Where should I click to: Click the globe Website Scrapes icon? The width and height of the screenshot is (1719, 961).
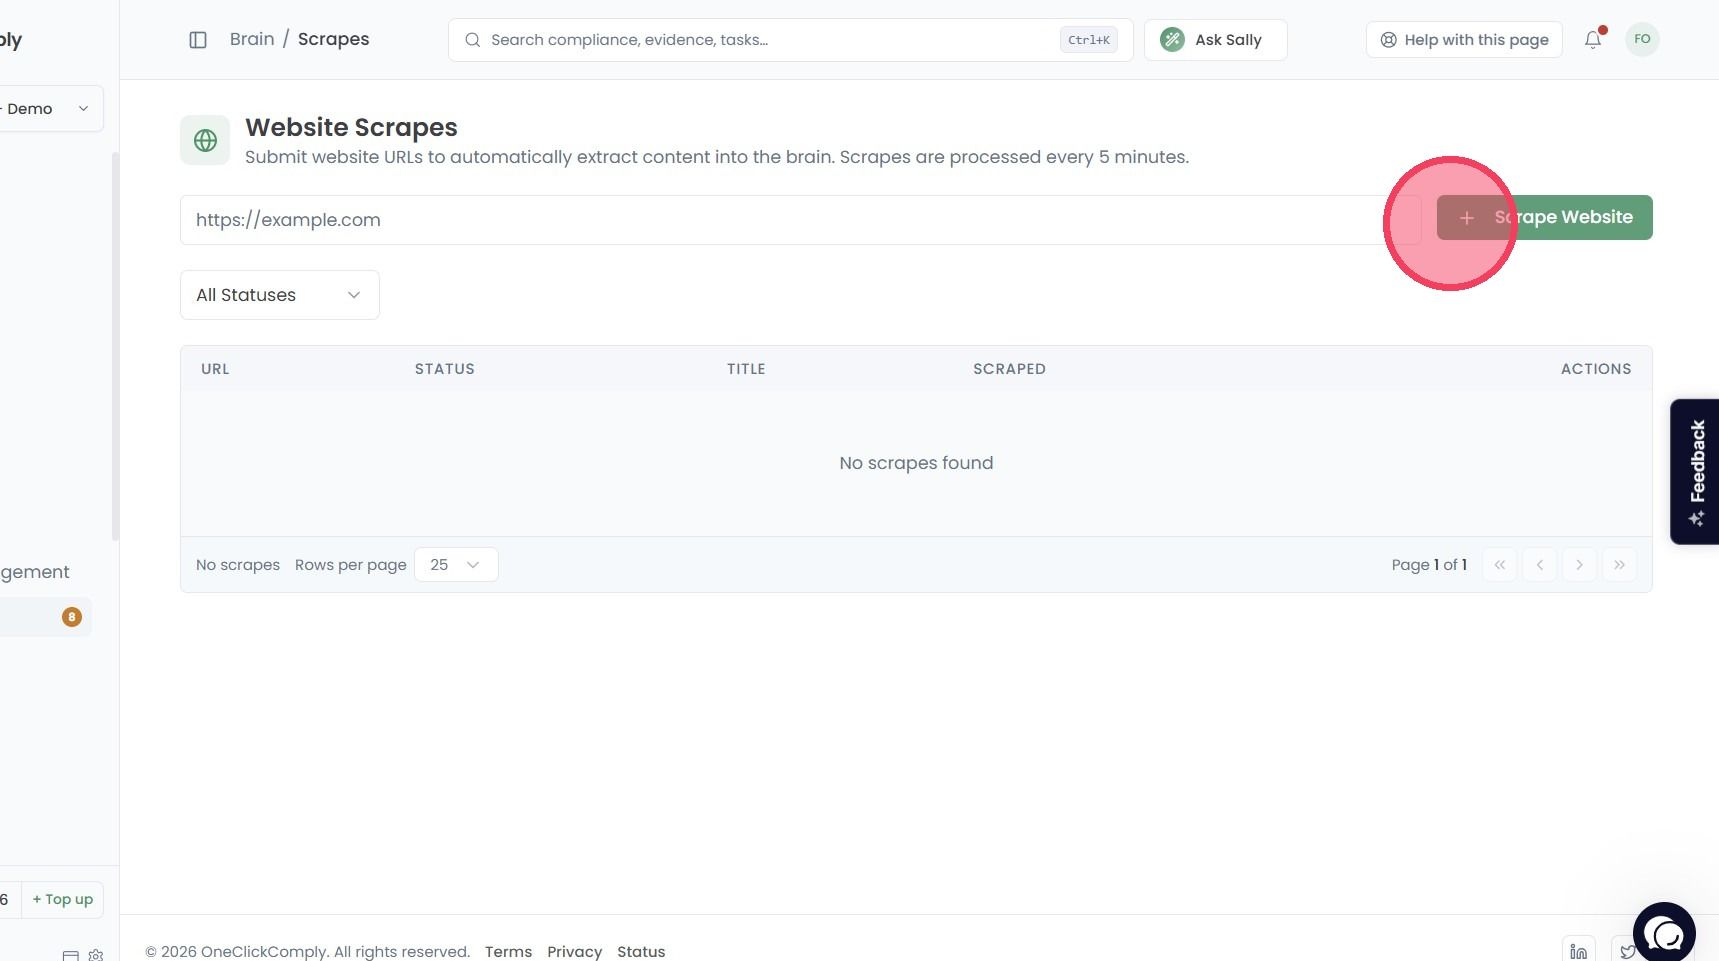pyautogui.click(x=205, y=140)
